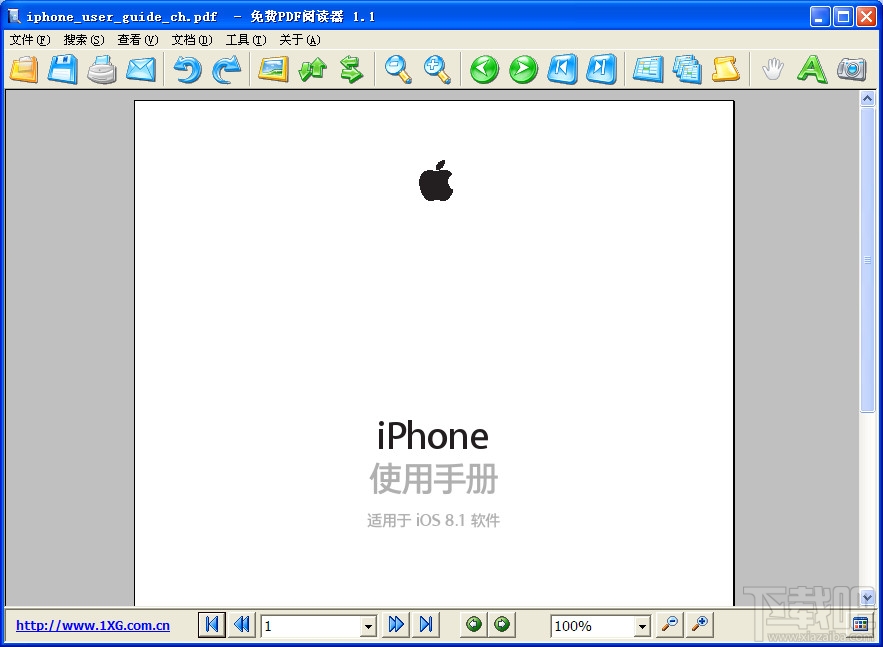Open the 查看(V) menu
This screenshot has width=883, height=647.
tap(138, 40)
